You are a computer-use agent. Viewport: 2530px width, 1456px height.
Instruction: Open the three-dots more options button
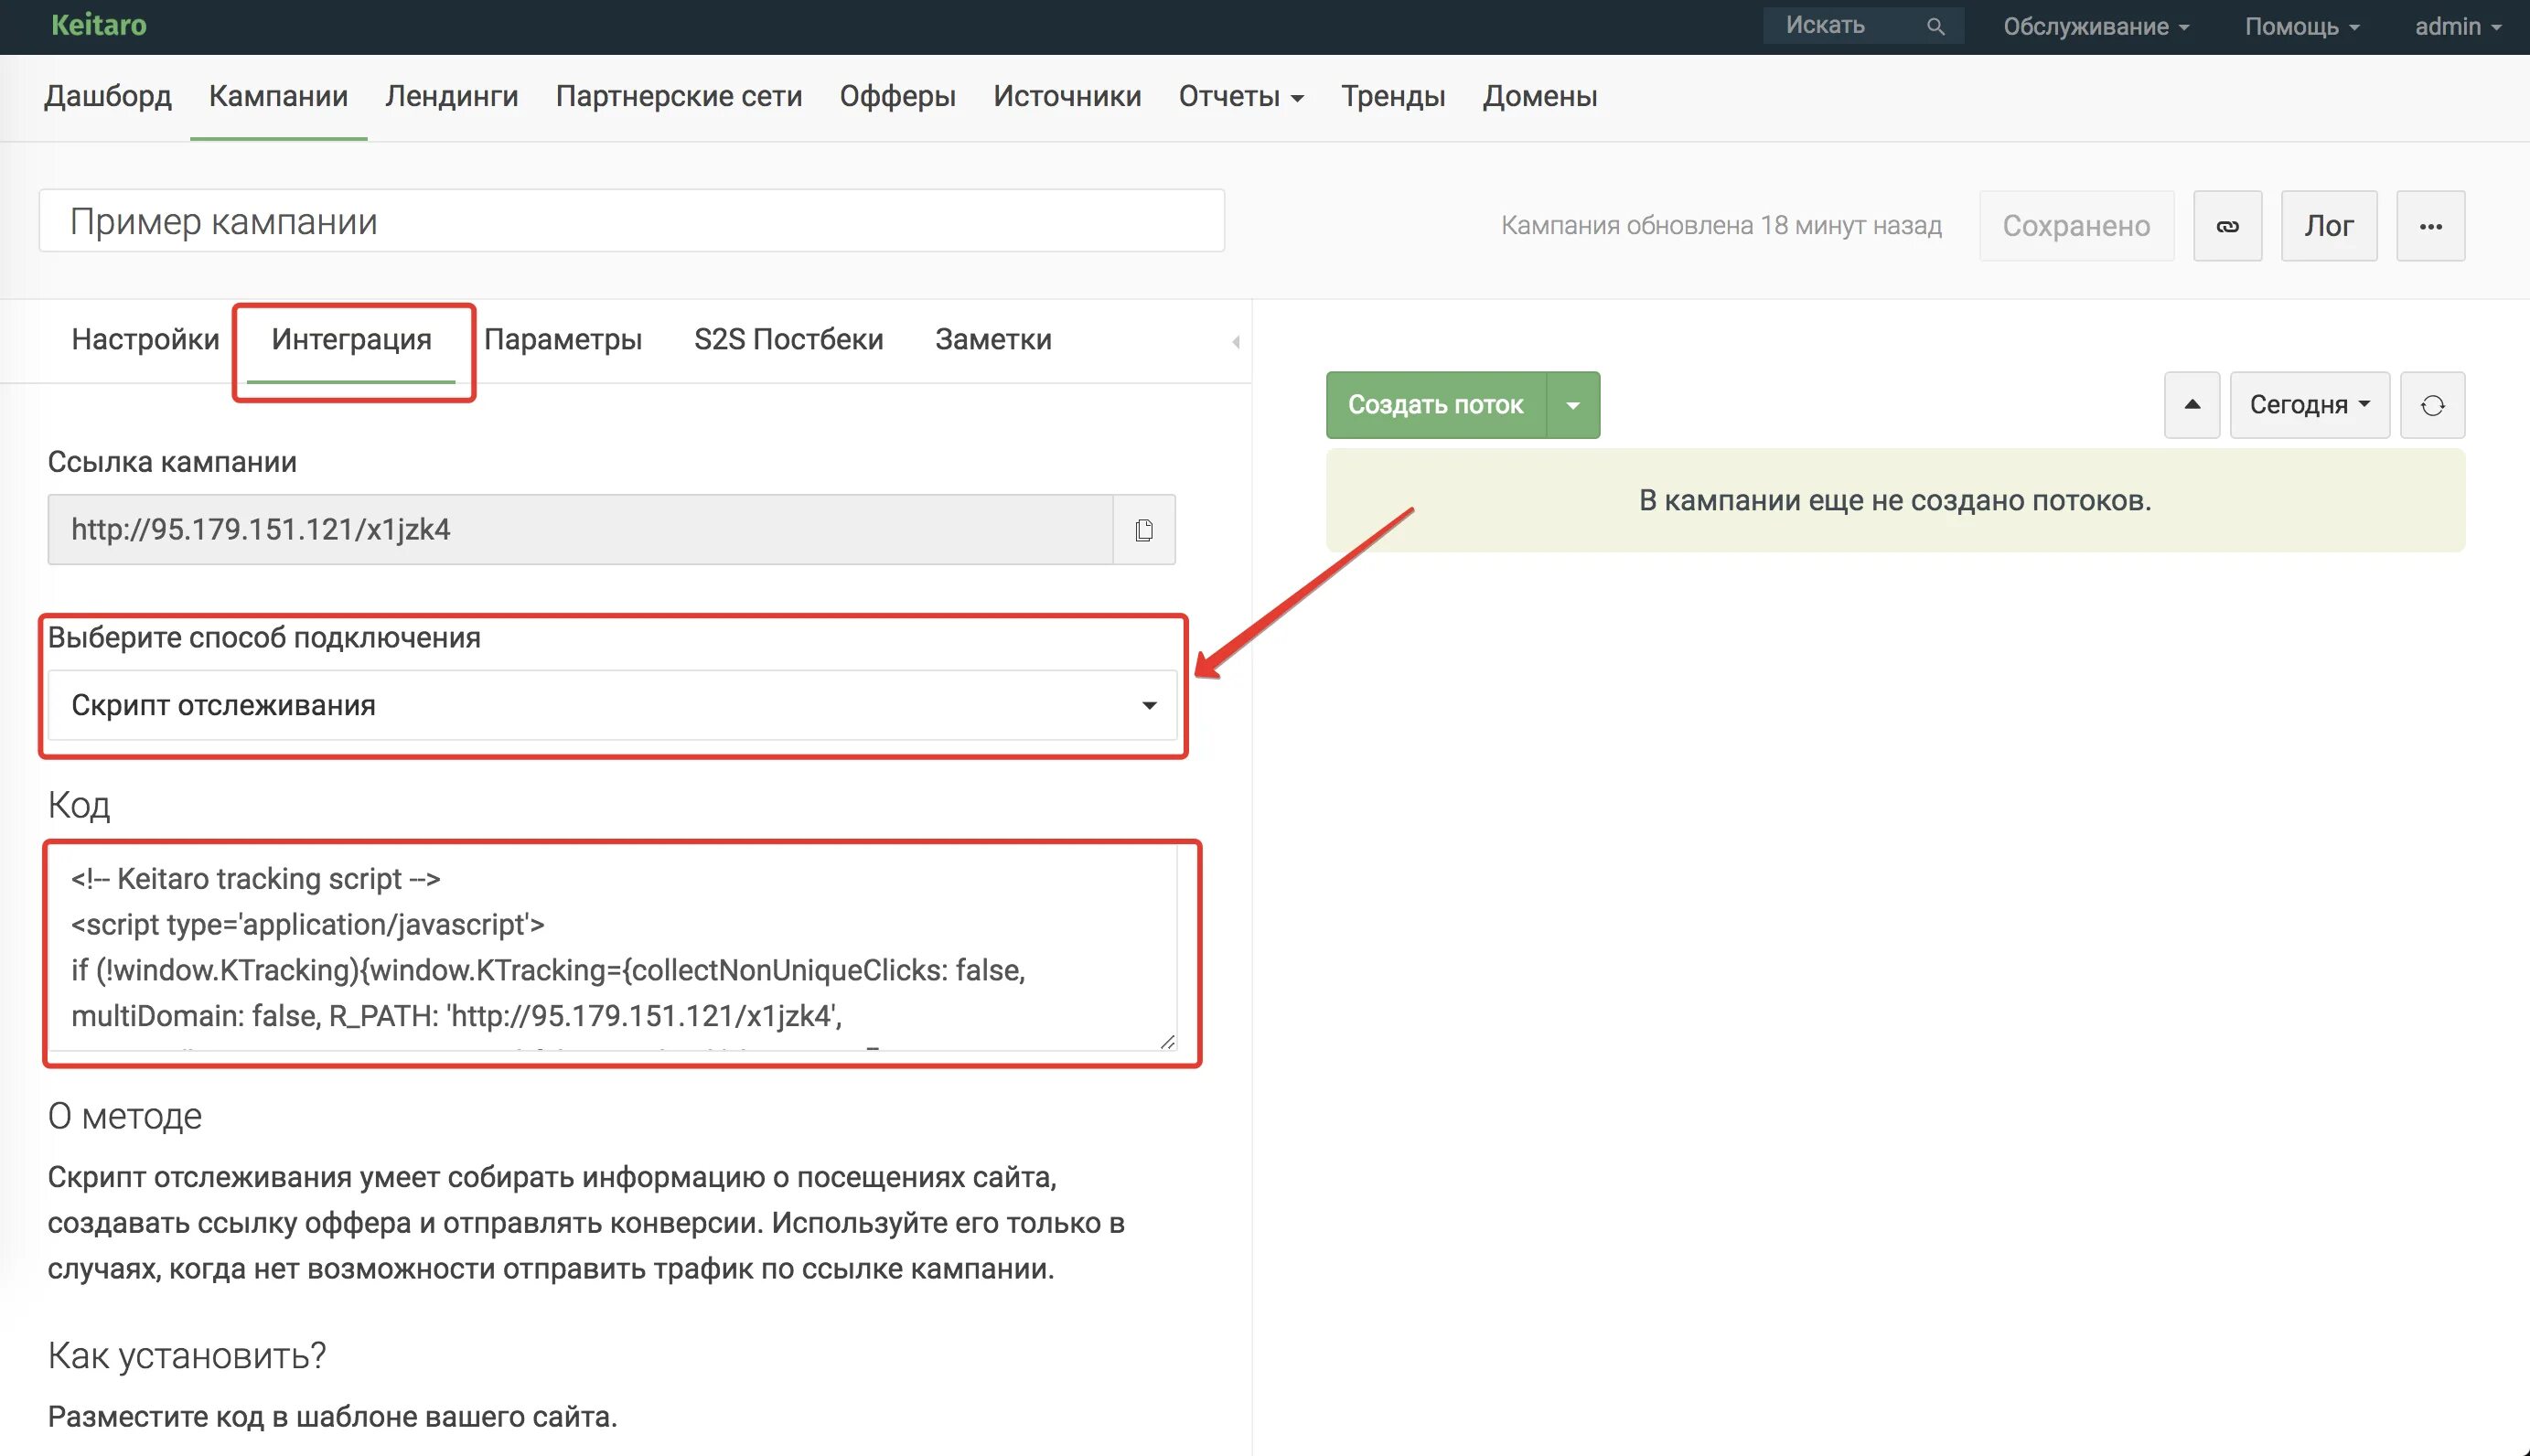click(x=2430, y=226)
